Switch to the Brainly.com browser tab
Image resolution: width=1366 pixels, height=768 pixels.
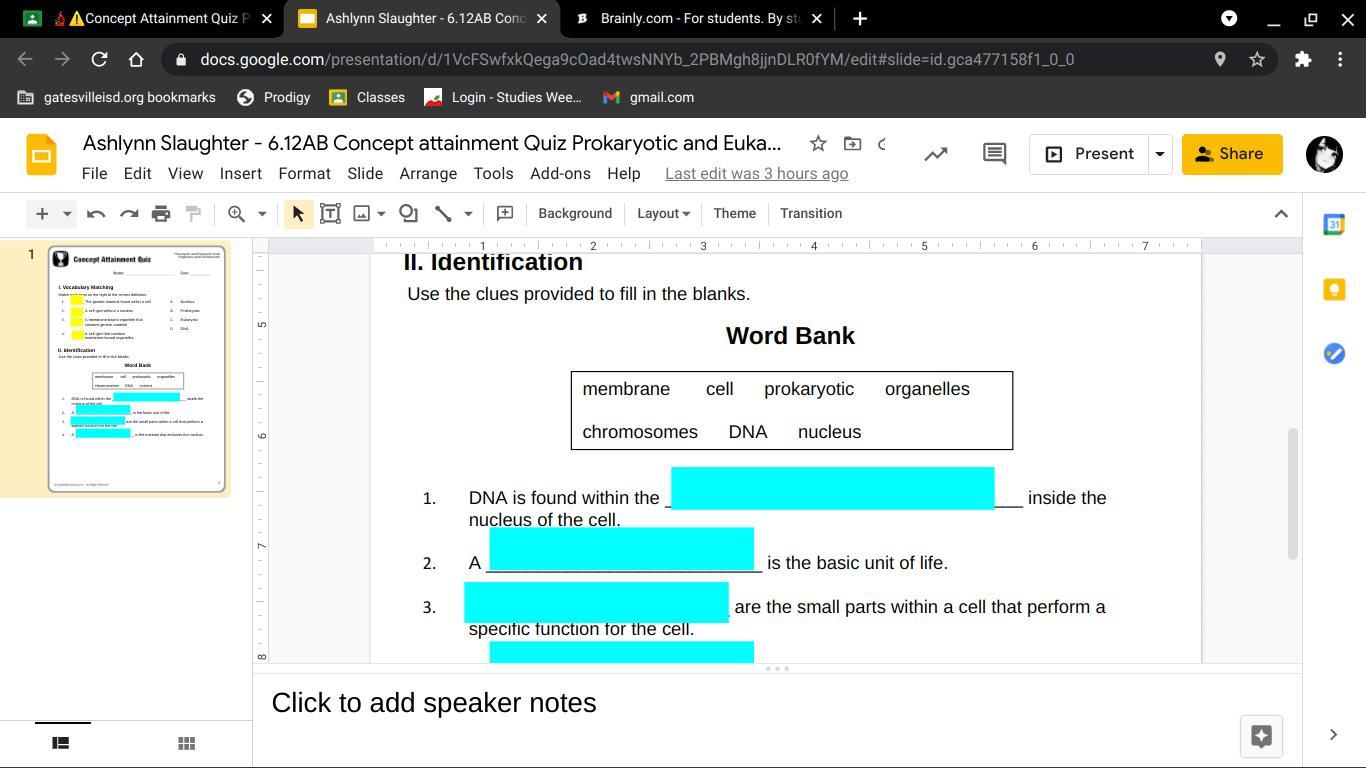coord(700,18)
